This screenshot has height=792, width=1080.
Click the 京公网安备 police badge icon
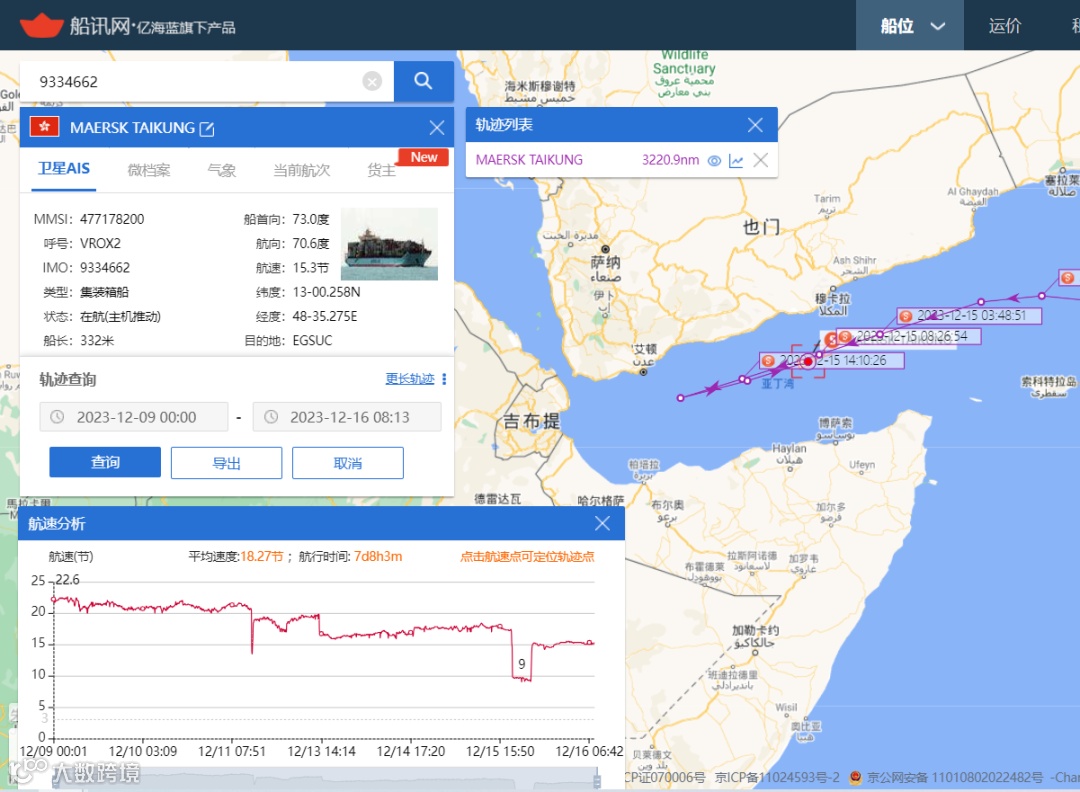pyautogui.click(x=855, y=778)
